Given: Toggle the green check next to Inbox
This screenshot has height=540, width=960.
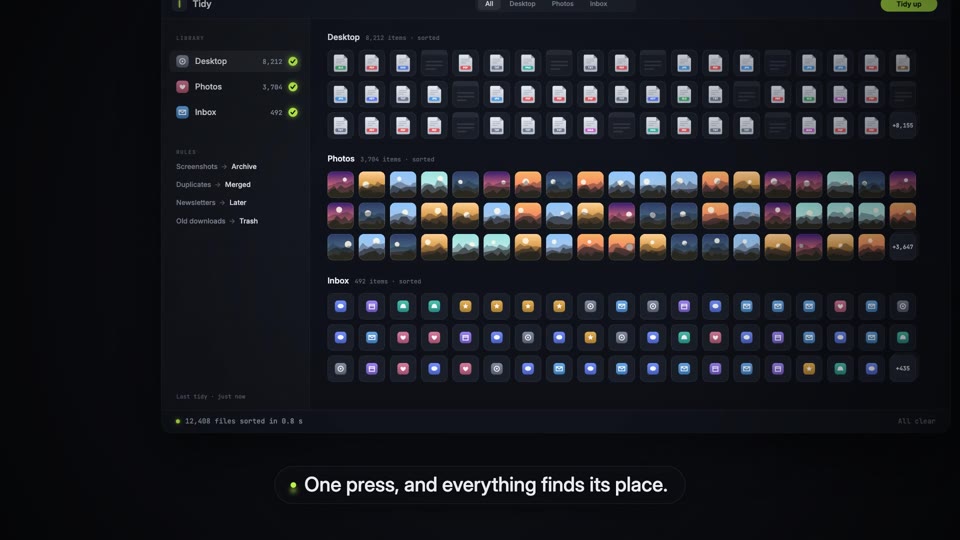Looking at the screenshot, I should 293,112.
